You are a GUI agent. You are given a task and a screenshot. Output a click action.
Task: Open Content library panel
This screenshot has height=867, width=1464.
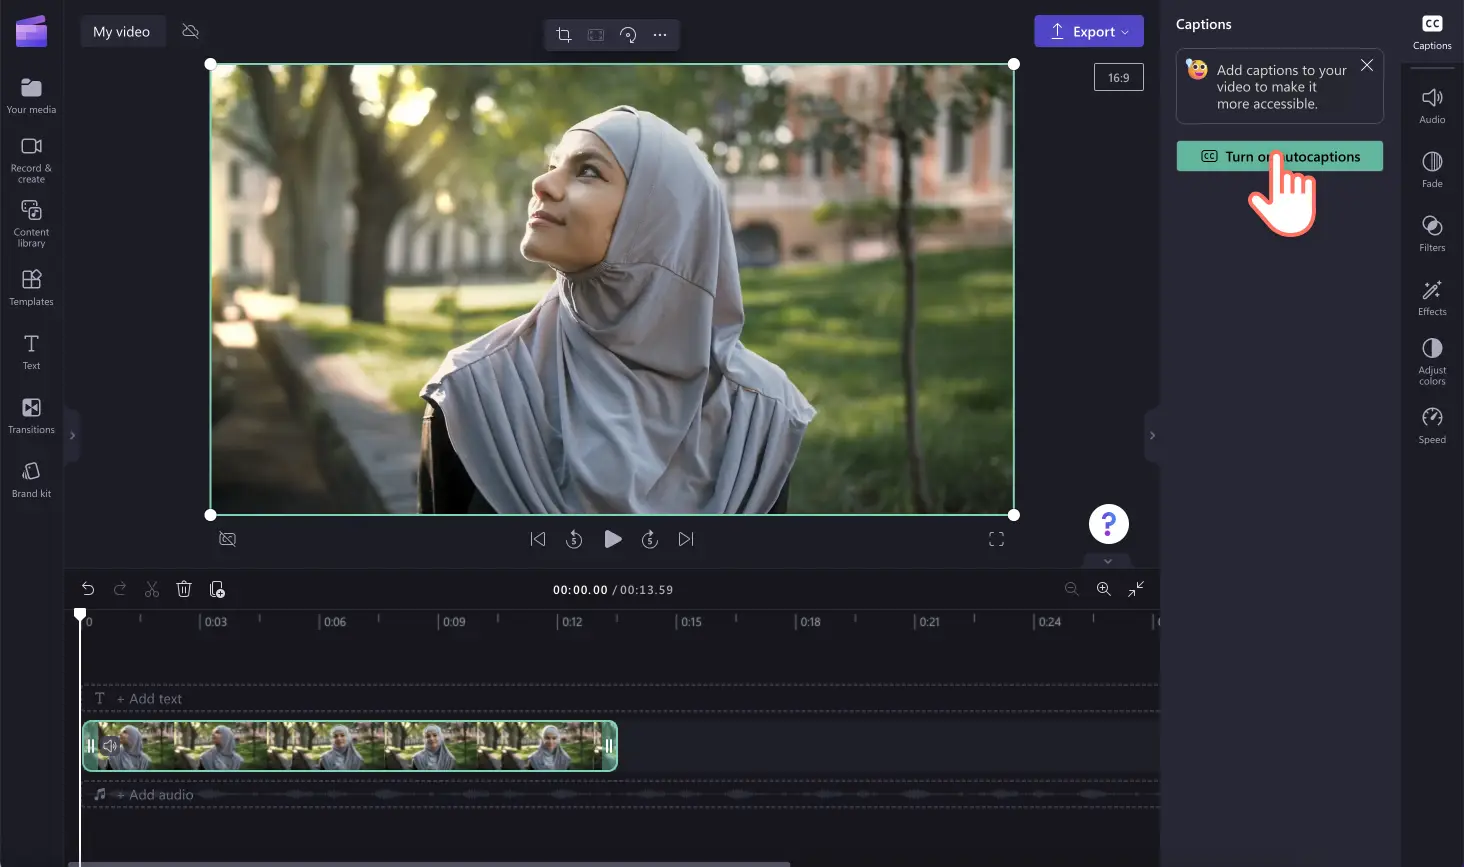31,224
